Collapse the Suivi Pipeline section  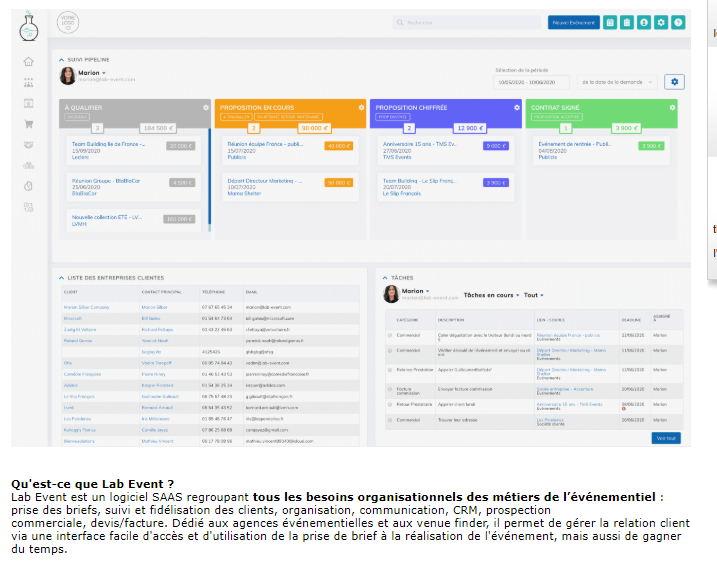pyautogui.click(x=61, y=60)
